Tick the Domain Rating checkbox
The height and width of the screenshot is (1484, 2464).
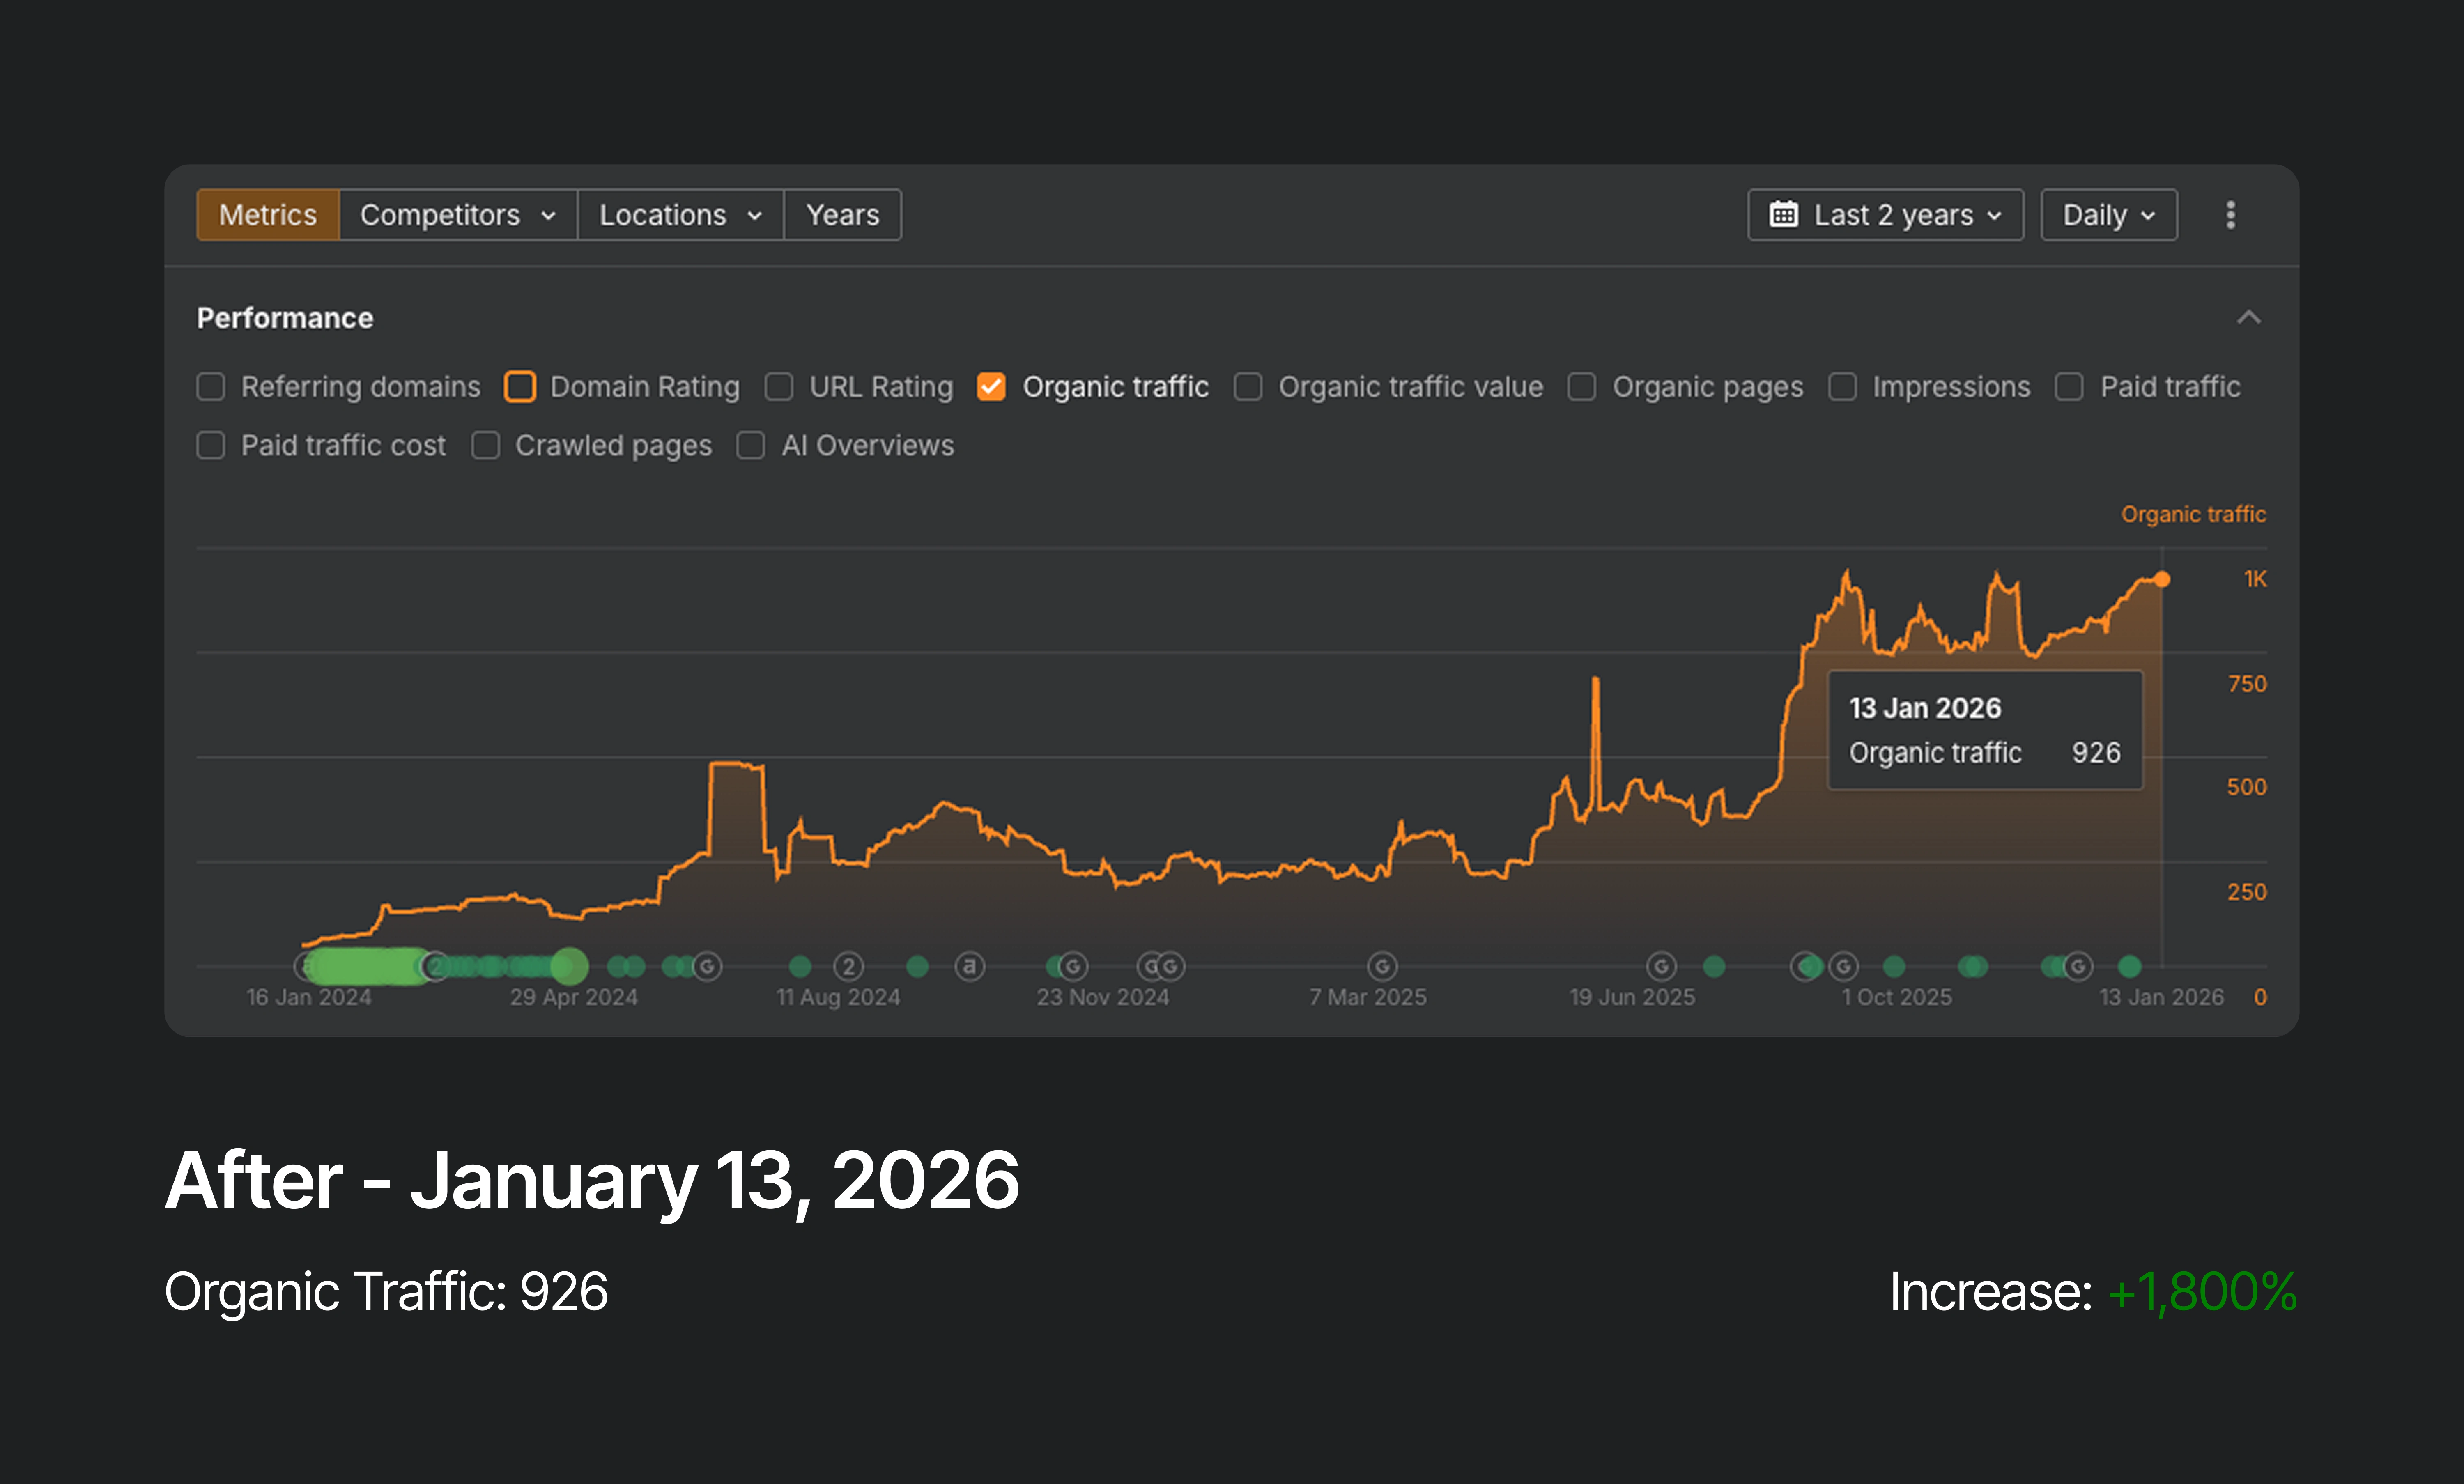[x=520, y=387]
